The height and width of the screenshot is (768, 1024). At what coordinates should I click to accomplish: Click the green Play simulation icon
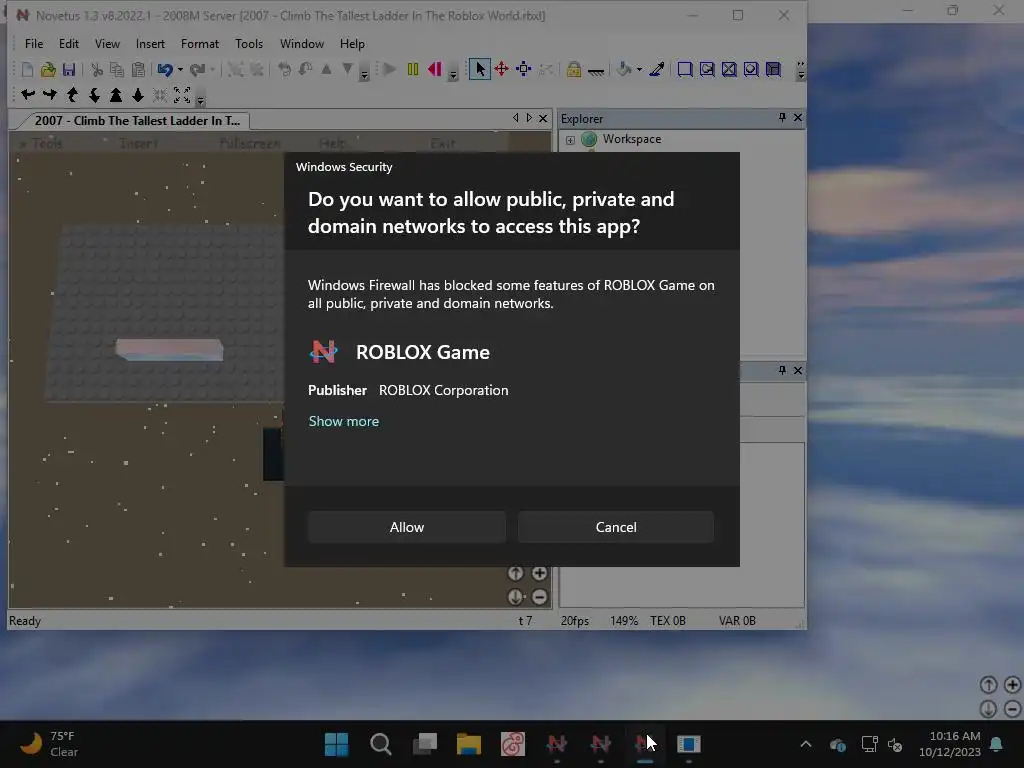point(390,69)
